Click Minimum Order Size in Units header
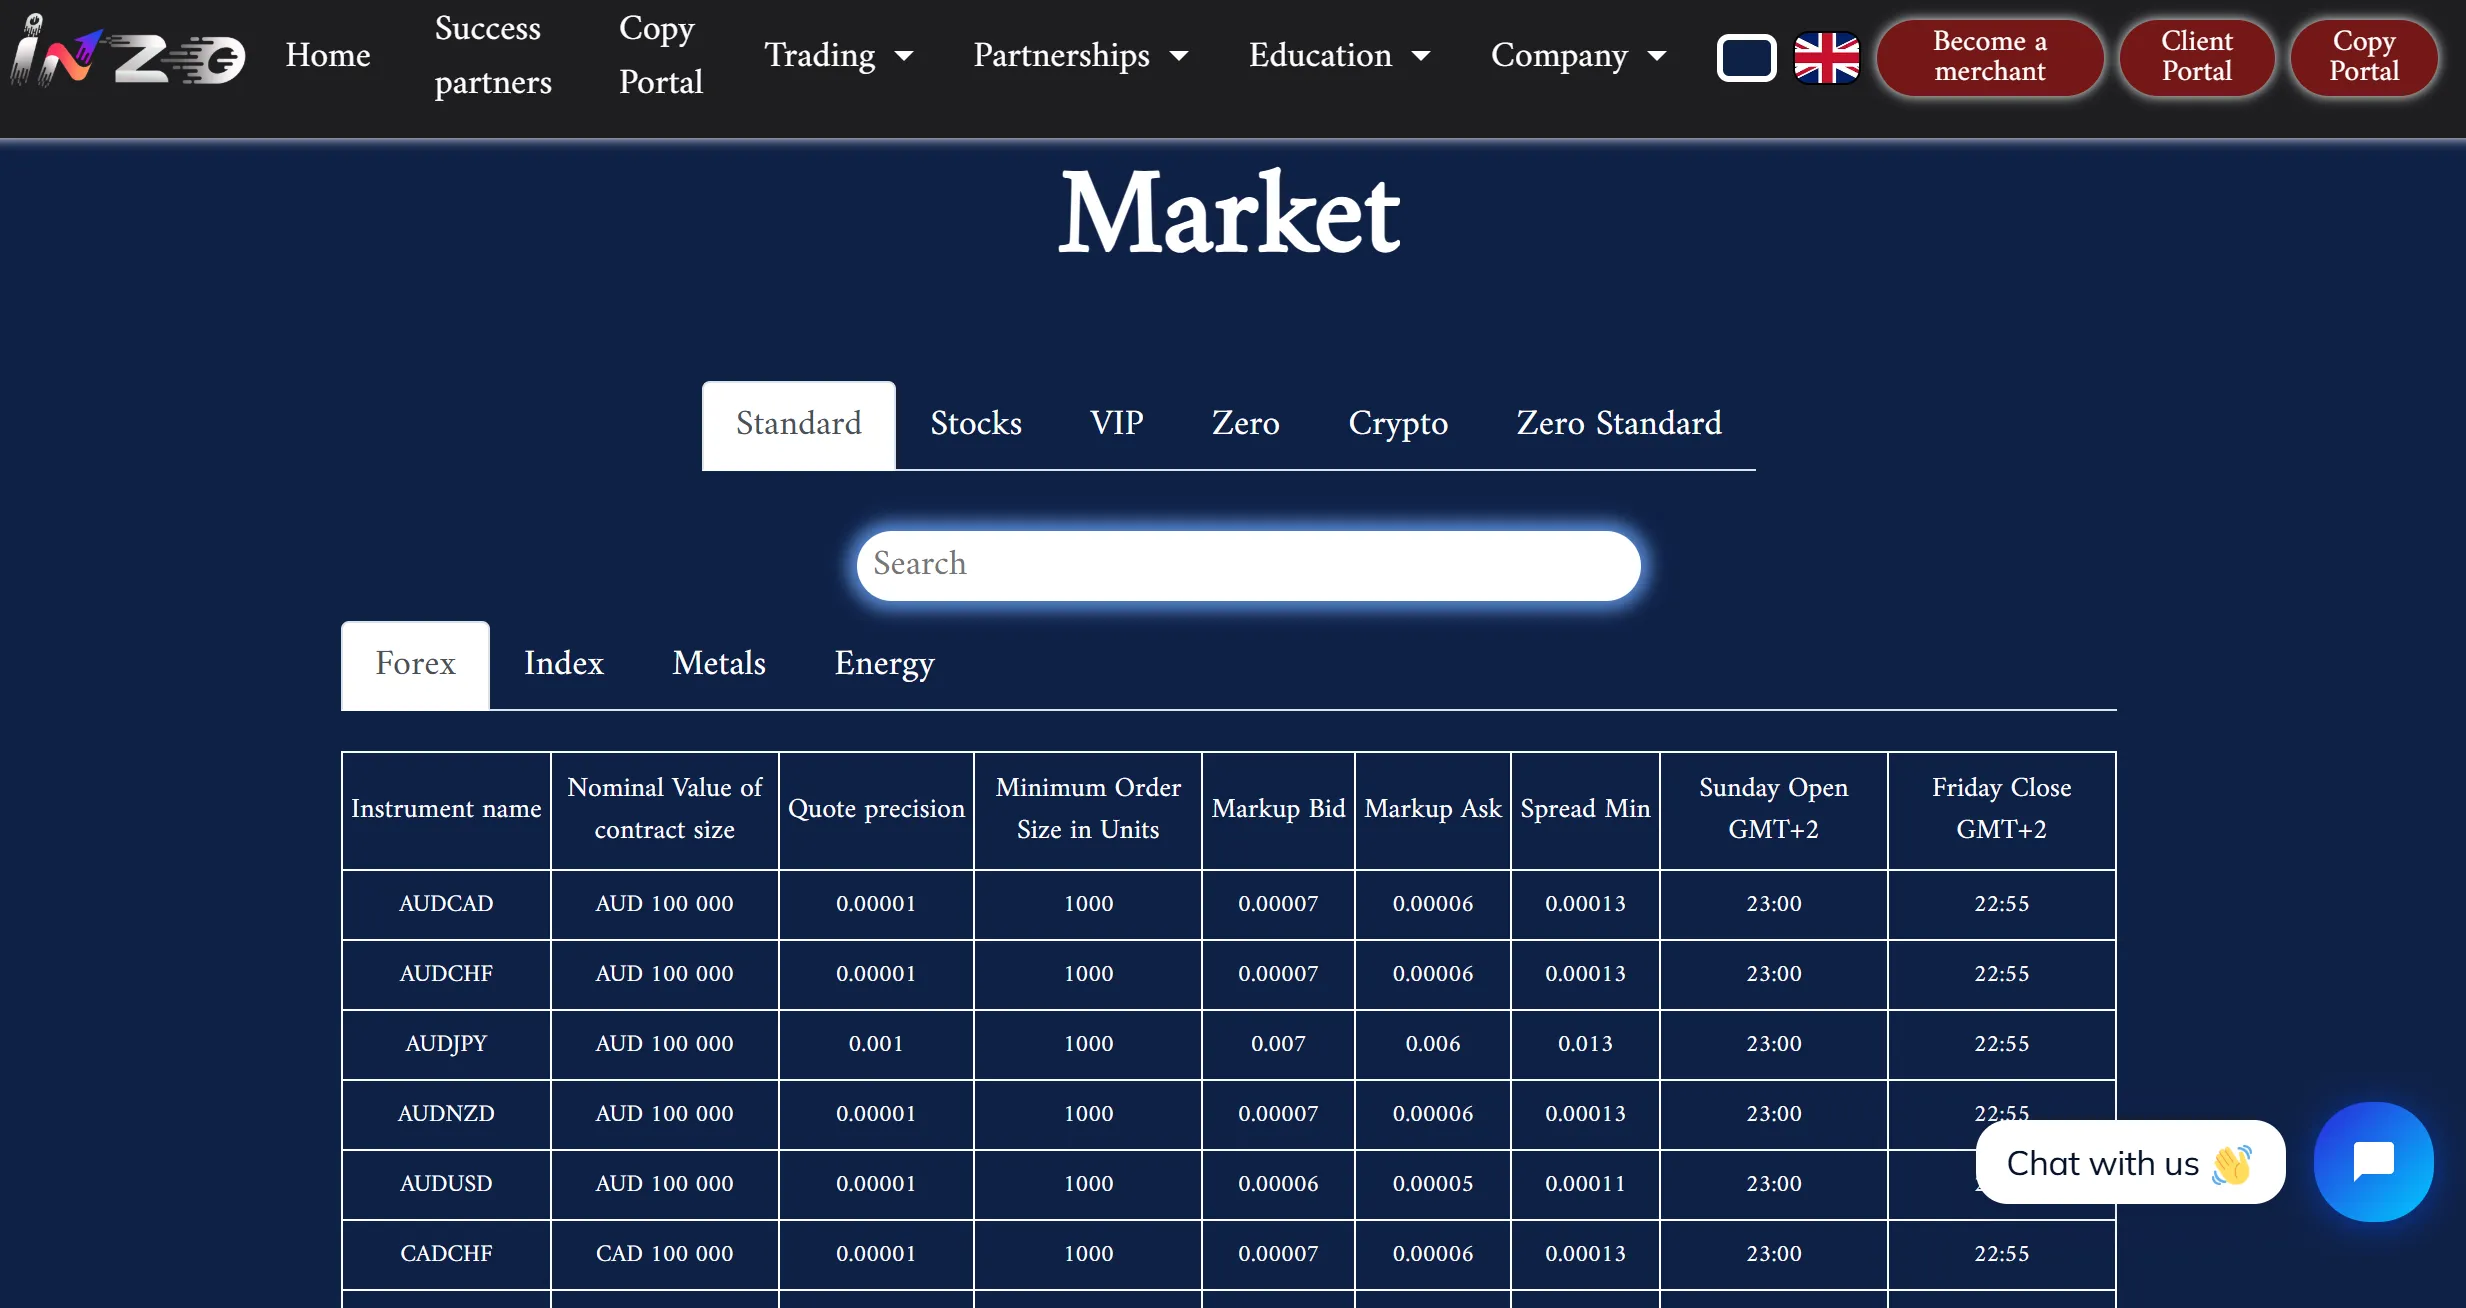 1088,809
